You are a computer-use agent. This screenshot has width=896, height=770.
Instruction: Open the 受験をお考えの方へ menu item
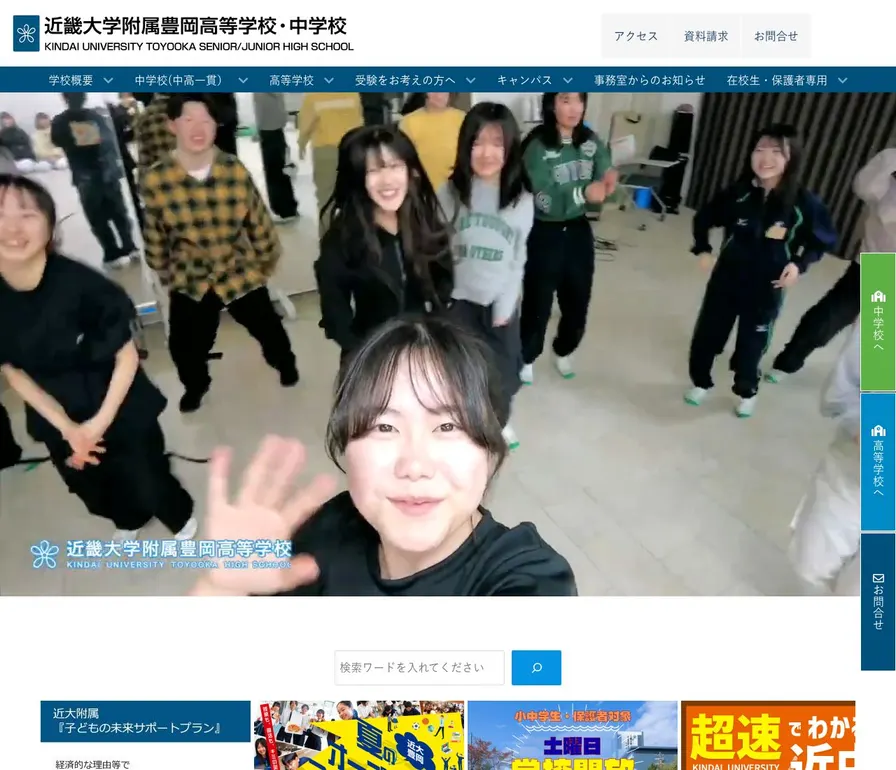coord(405,81)
